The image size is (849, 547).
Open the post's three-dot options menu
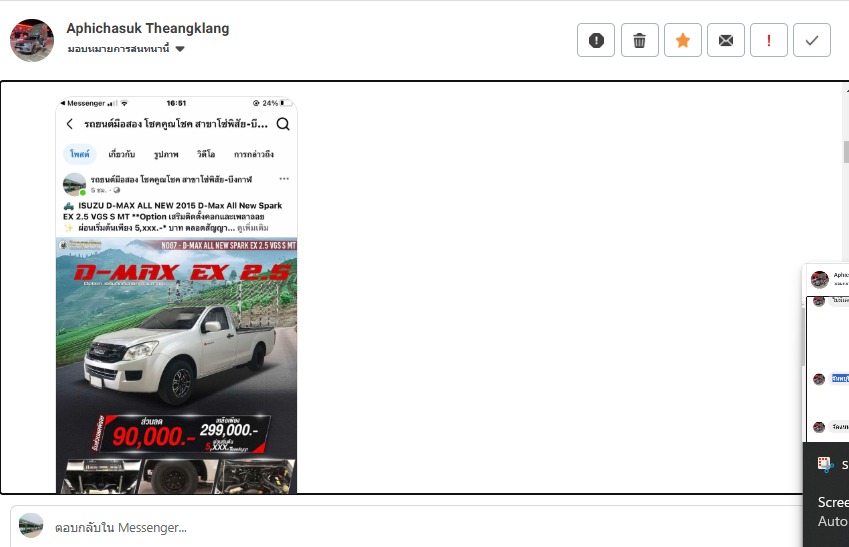click(x=284, y=179)
